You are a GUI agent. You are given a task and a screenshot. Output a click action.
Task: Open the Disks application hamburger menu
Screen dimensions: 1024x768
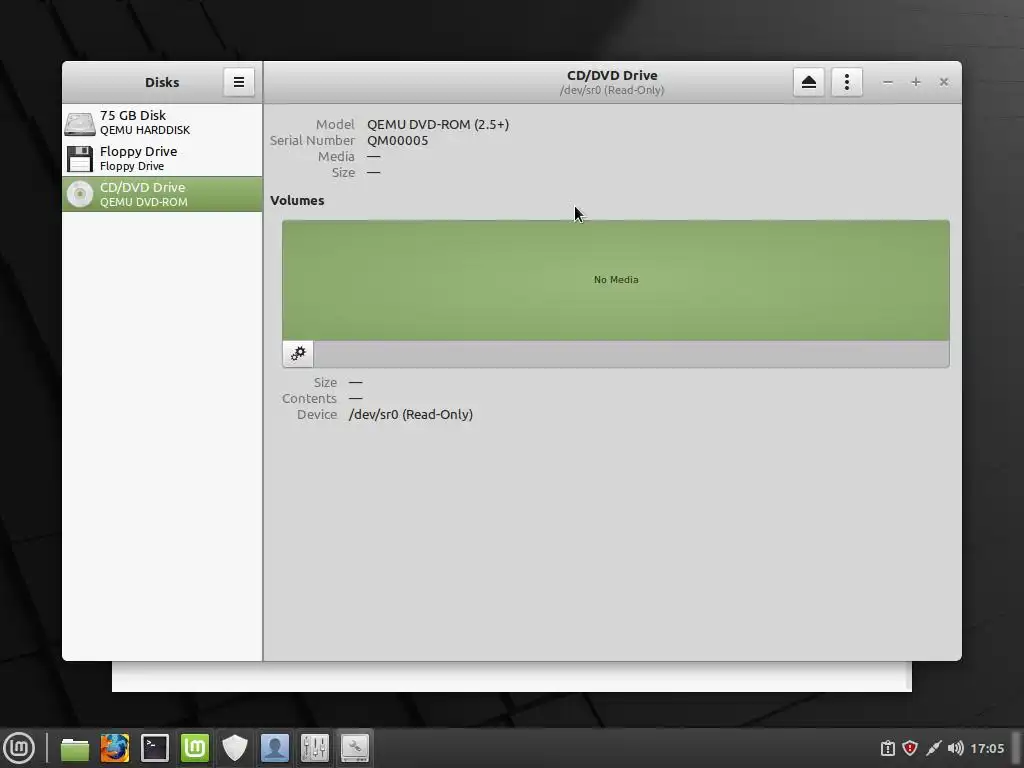(238, 82)
